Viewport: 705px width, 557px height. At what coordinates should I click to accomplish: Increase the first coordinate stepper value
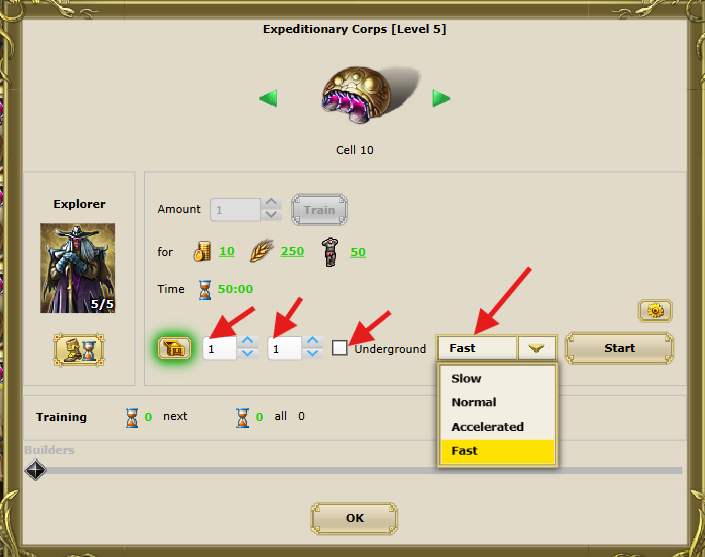[x=247, y=342]
